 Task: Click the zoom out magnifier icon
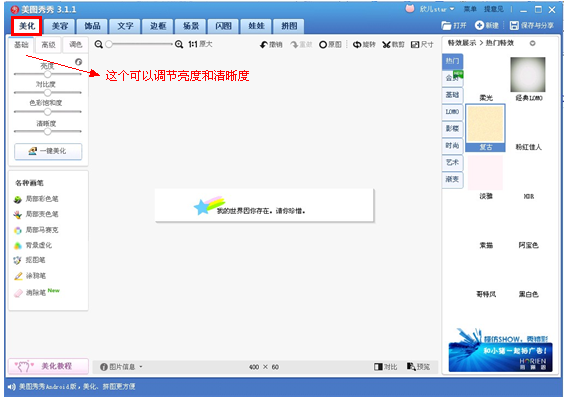tap(99, 44)
